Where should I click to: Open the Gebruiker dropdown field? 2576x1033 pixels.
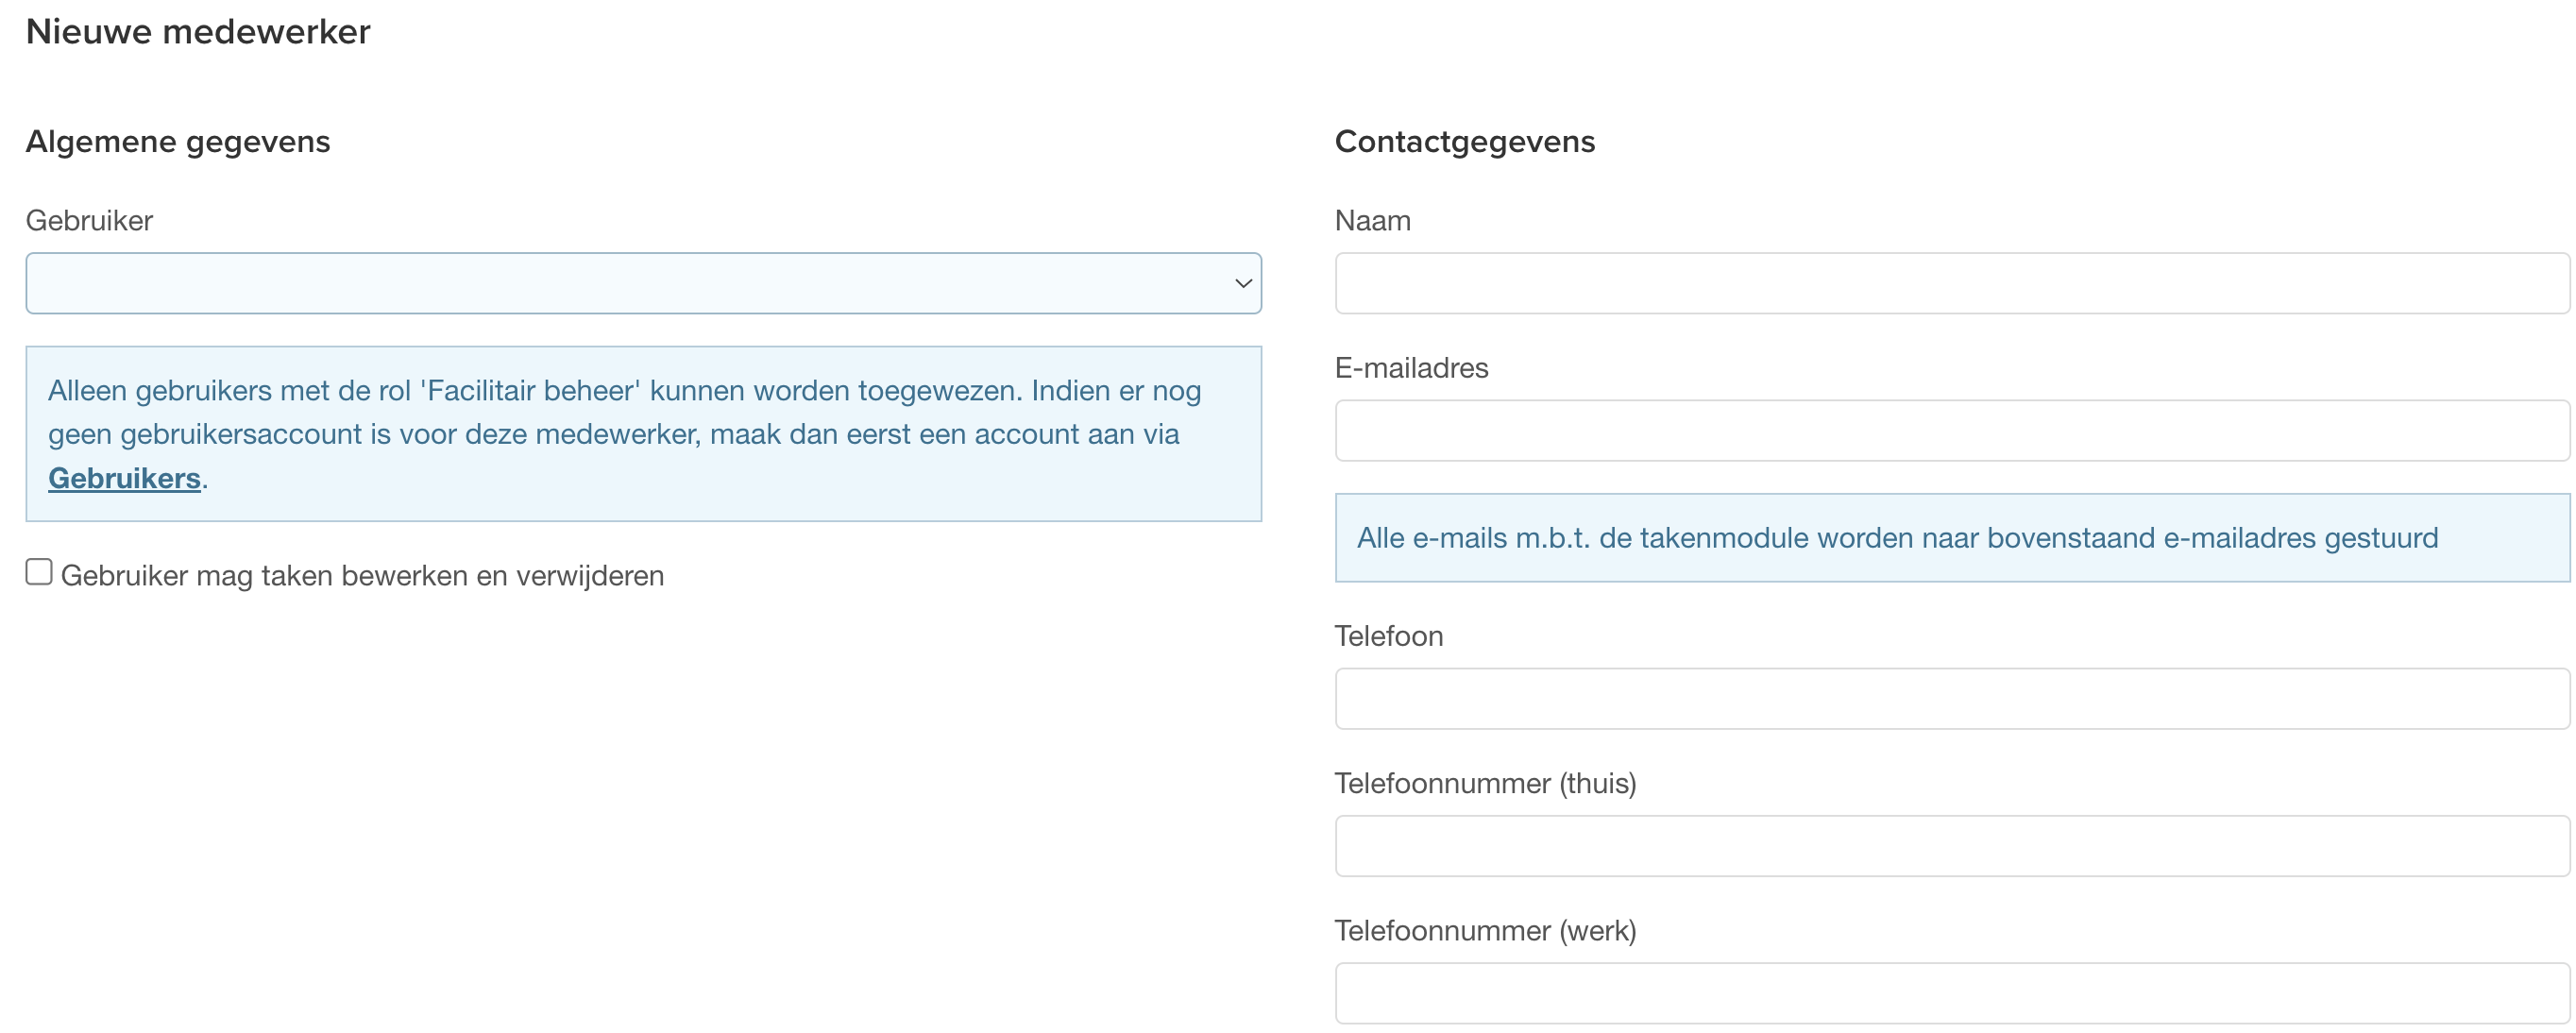coord(643,283)
